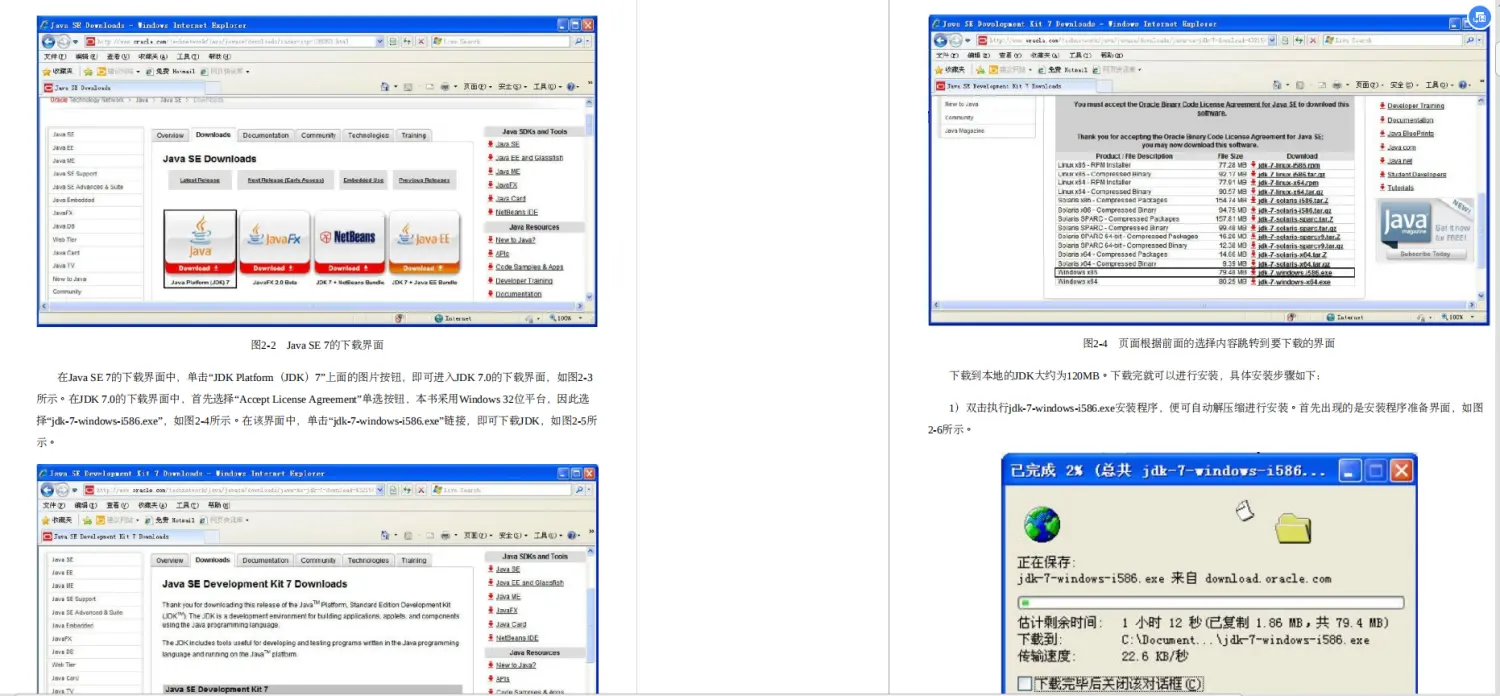Tick 下载完毕后关闭该对话框 checkbox
Screen dimensions: 1500x696
click(1024, 684)
